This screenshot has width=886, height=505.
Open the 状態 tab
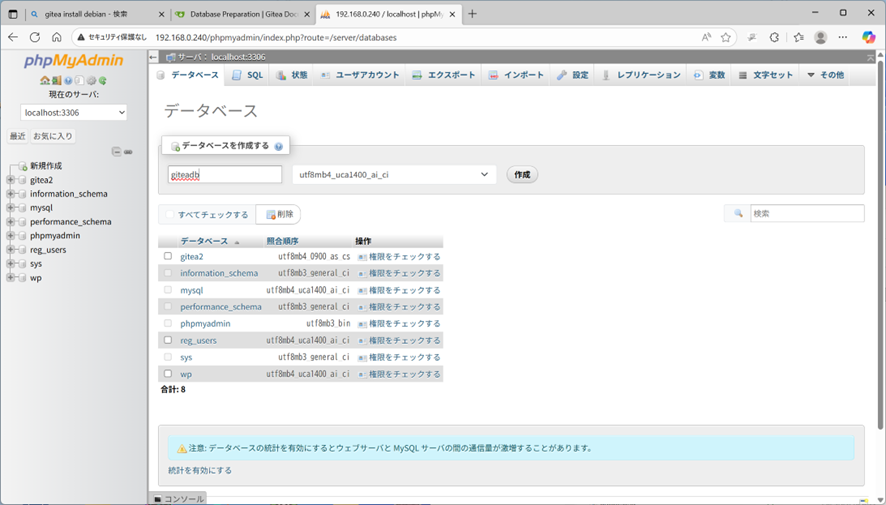(292, 75)
